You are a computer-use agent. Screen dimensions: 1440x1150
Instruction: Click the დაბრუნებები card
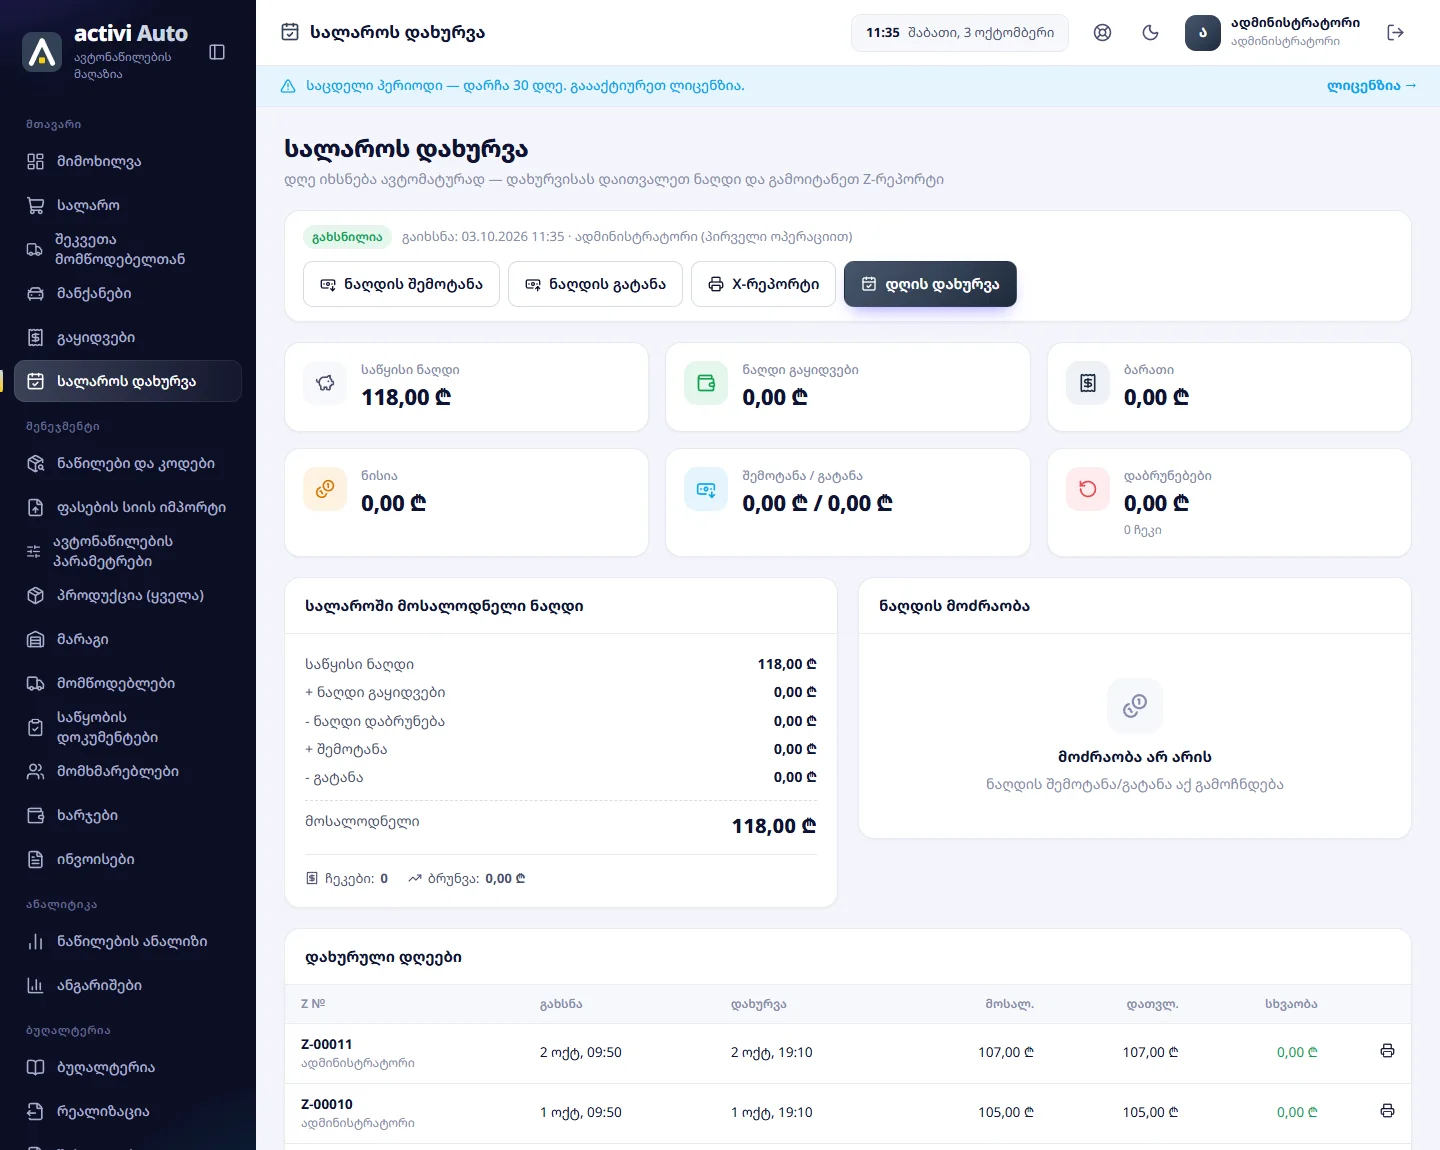(x=1229, y=502)
